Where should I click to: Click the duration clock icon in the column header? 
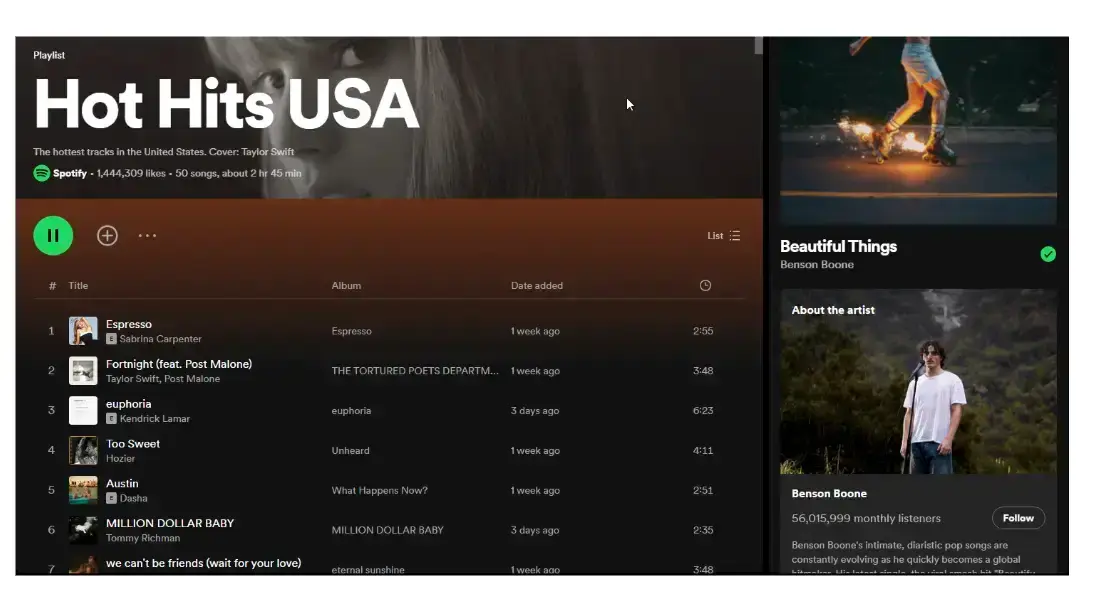[x=704, y=285]
